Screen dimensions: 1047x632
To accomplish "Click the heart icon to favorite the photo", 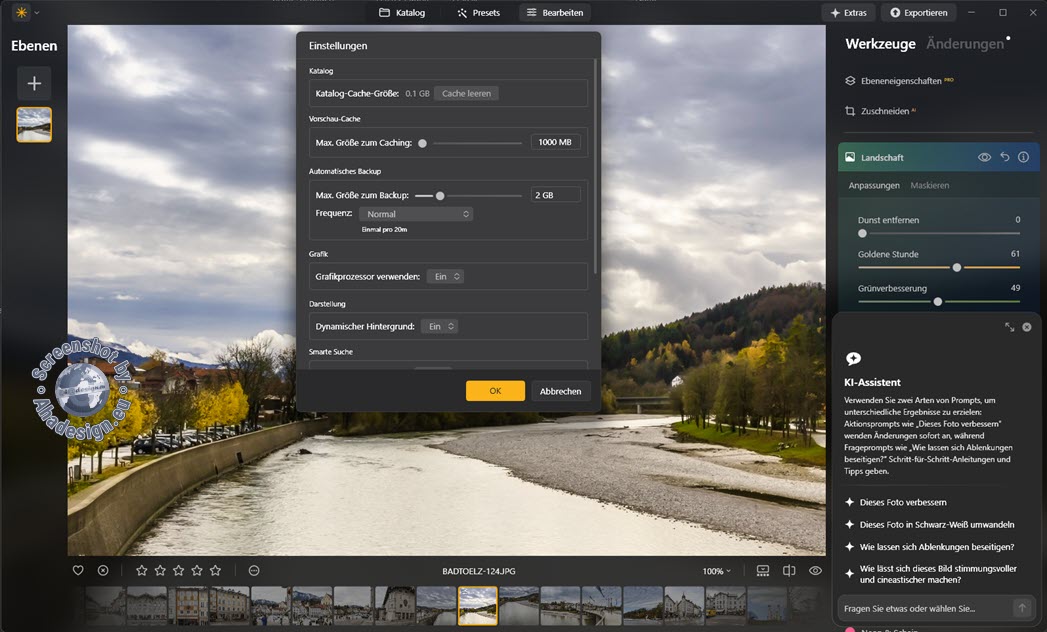I will (x=77, y=570).
